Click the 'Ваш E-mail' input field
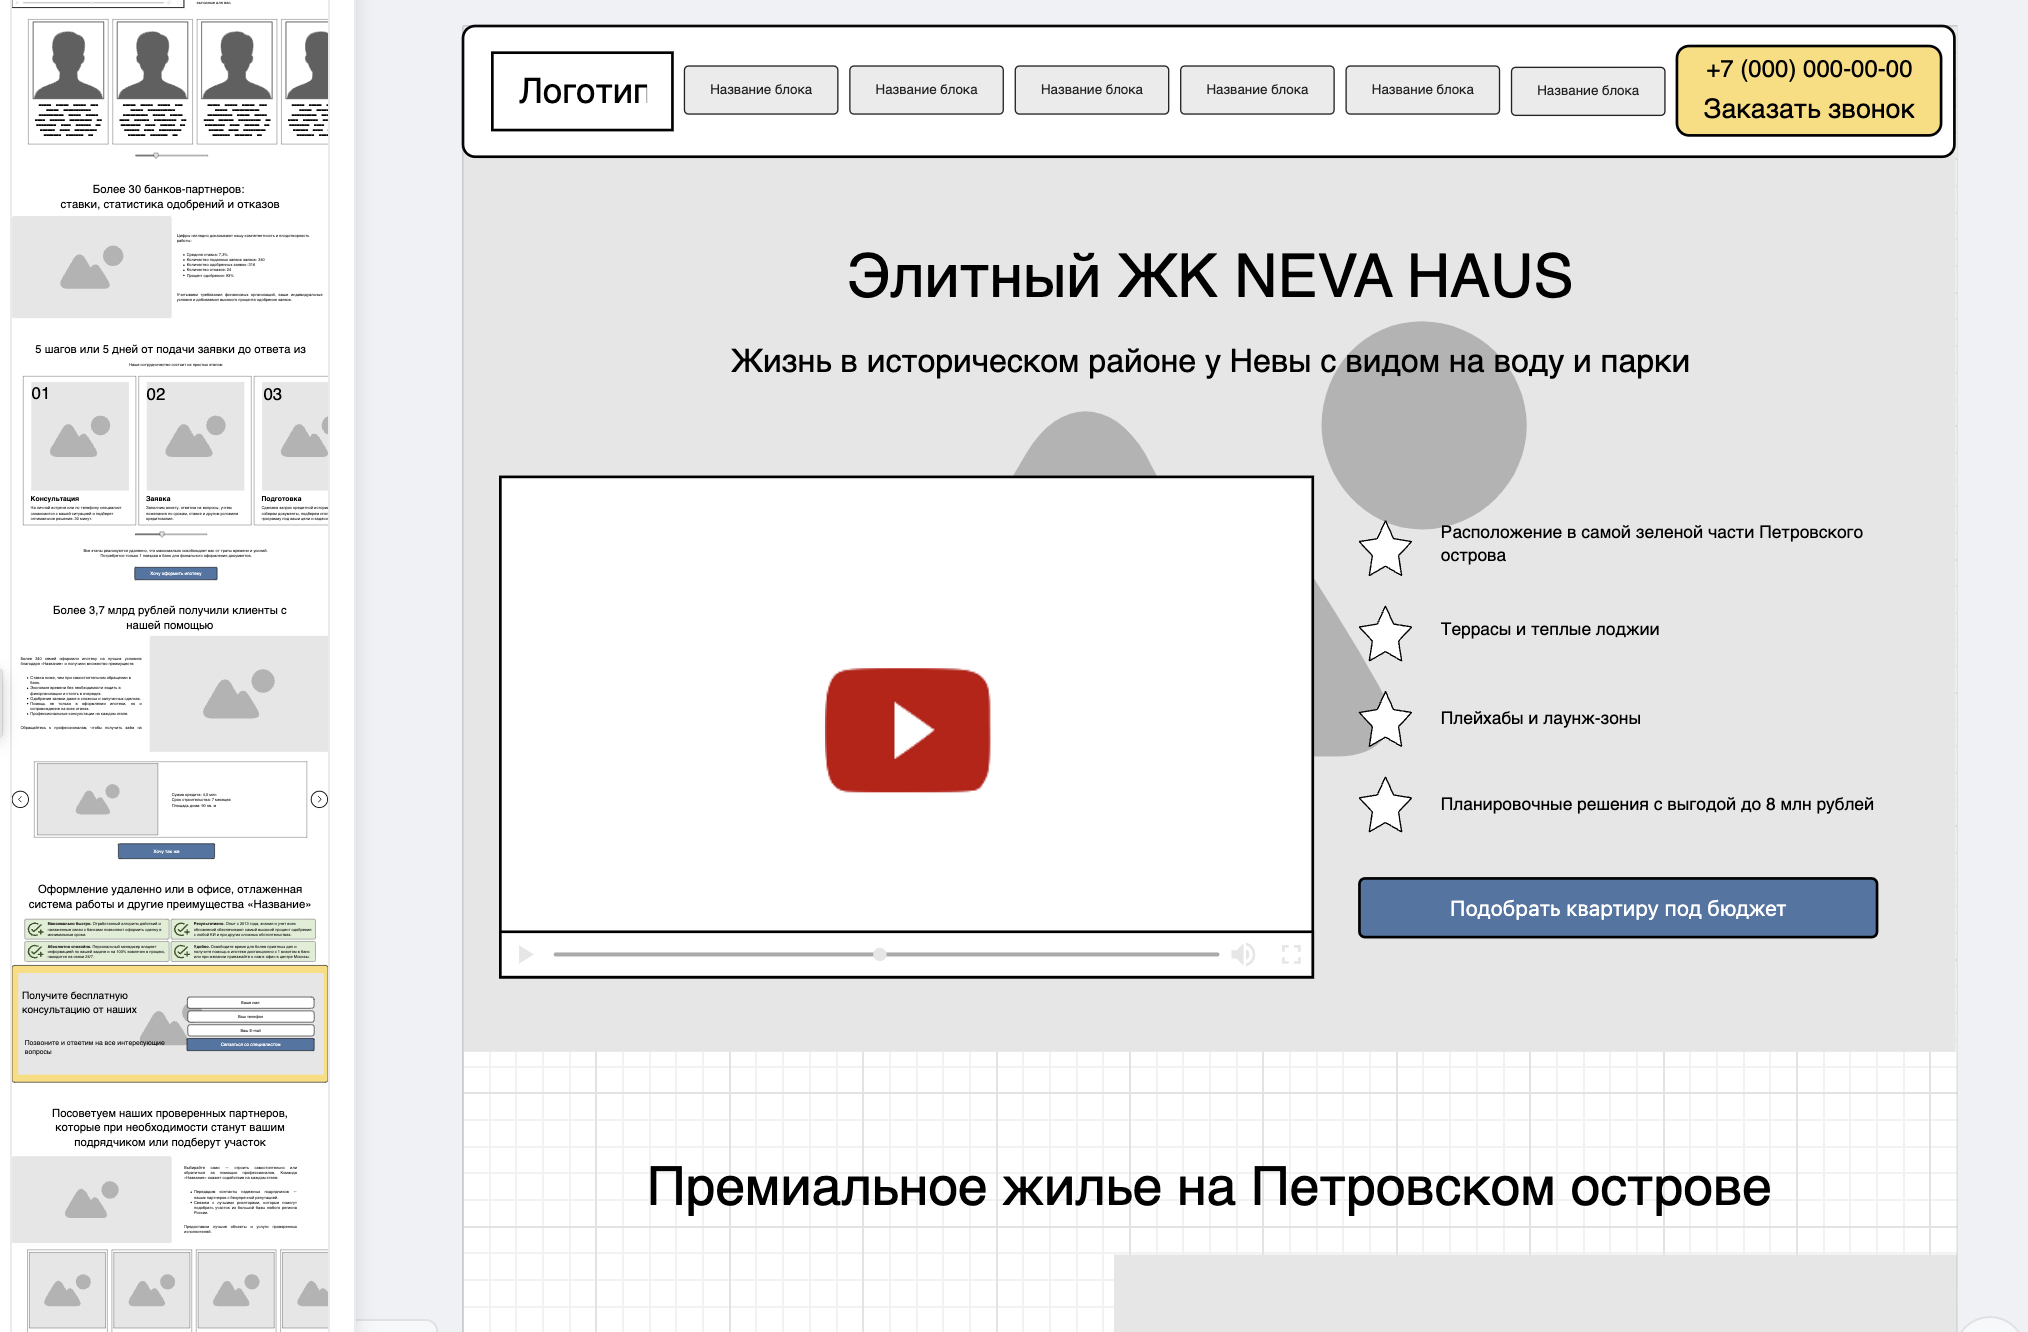The image size is (2028, 1332). (x=250, y=1030)
